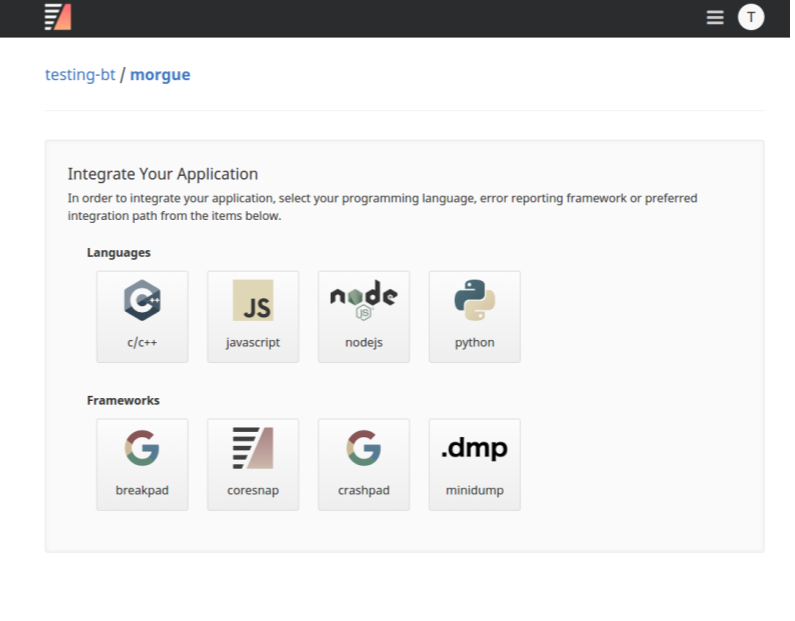This screenshot has height=621, width=795.
Task: Click the C/C++ language icon
Action: [142, 300]
